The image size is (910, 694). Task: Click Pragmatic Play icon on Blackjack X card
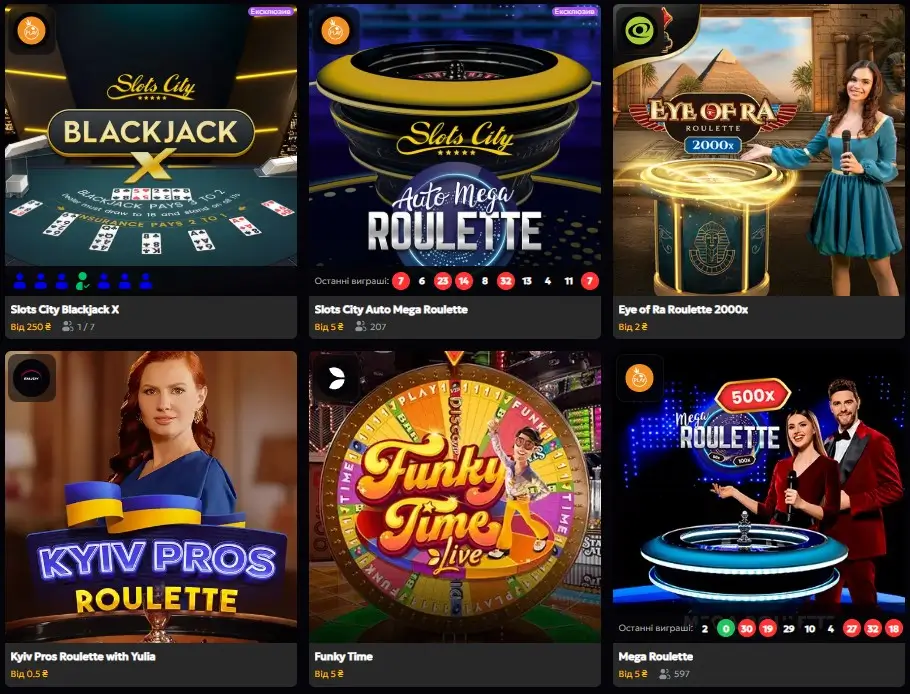31,30
